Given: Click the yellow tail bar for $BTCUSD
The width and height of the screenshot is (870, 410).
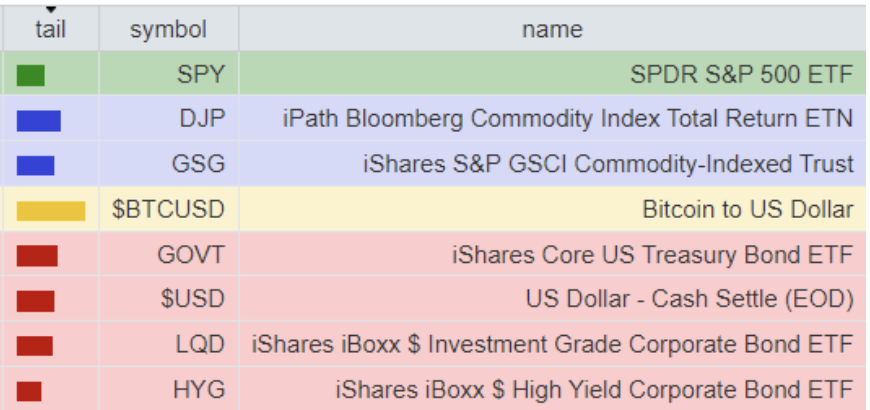Looking at the screenshot, I should [x=51, y=211].
